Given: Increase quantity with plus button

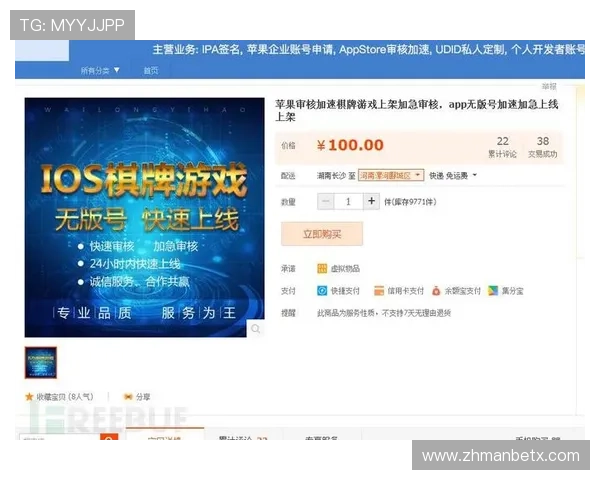Looking at the screenshot, I should pos(371,201).
